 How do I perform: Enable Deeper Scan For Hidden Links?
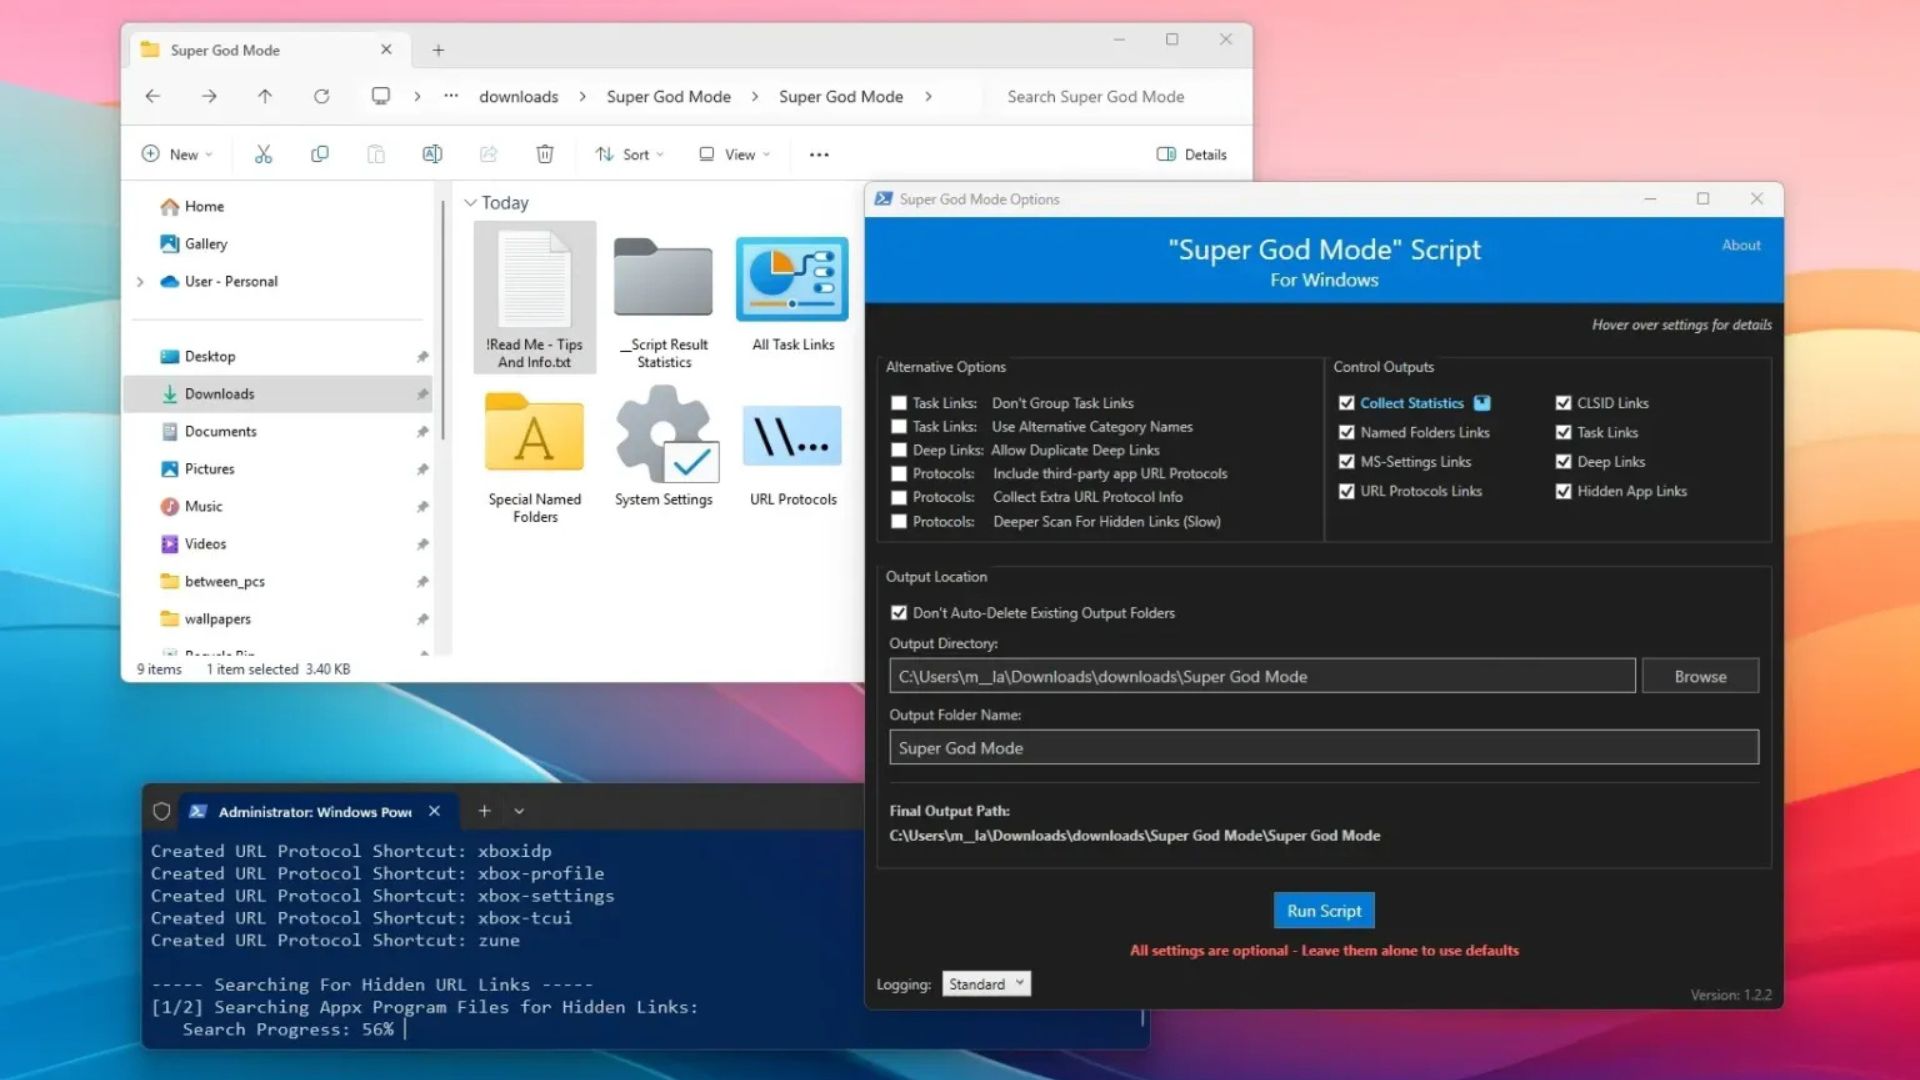(899, 521)
